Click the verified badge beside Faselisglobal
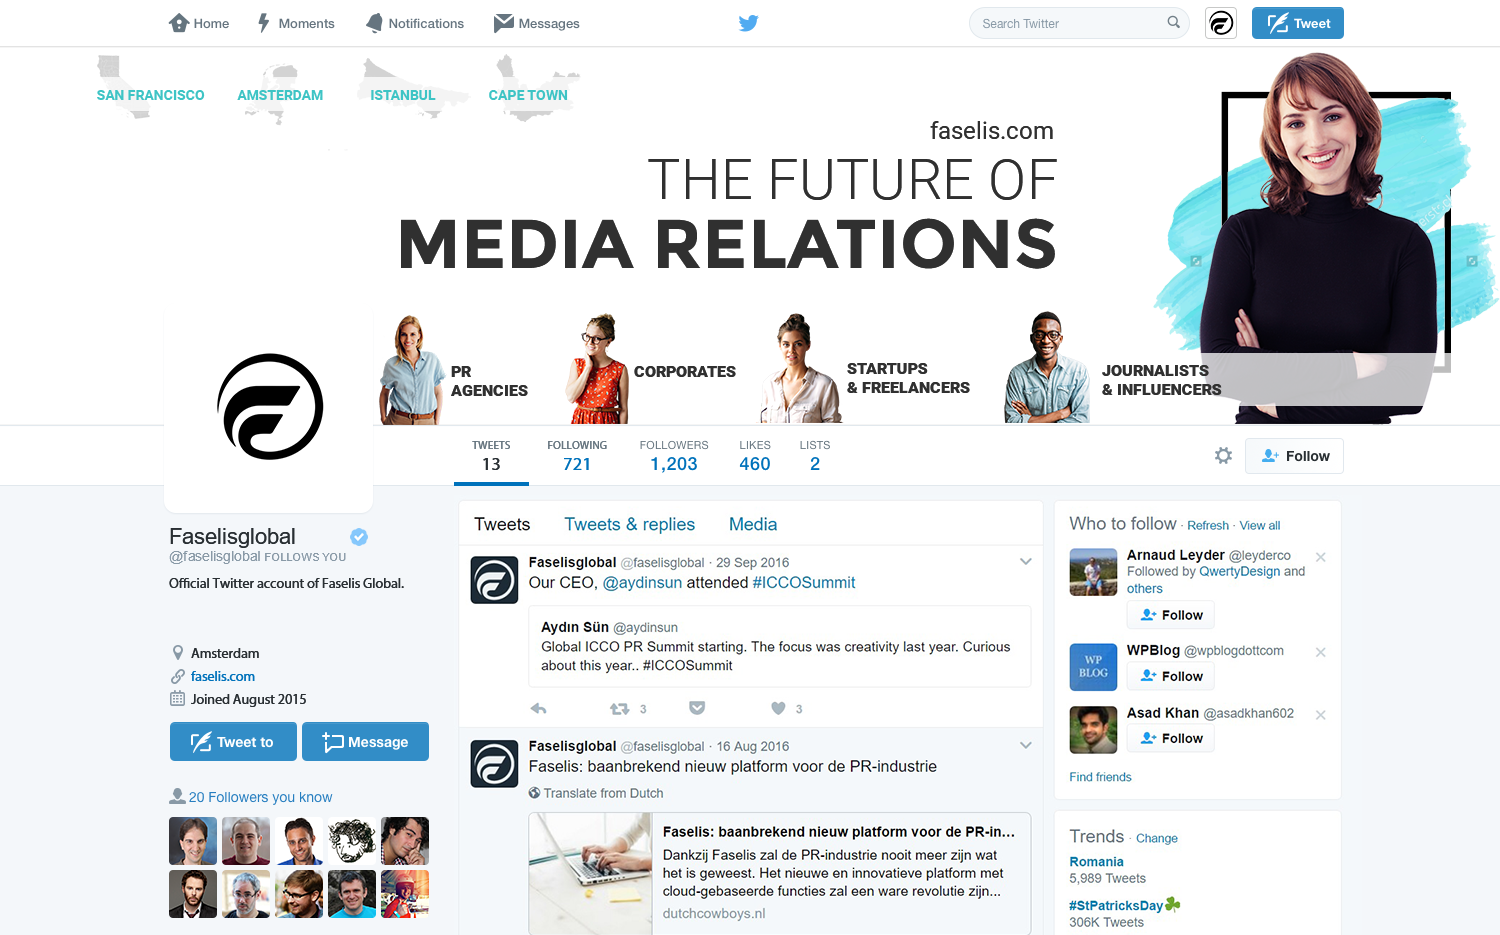The image size is (1500, 935). [359, 537]
